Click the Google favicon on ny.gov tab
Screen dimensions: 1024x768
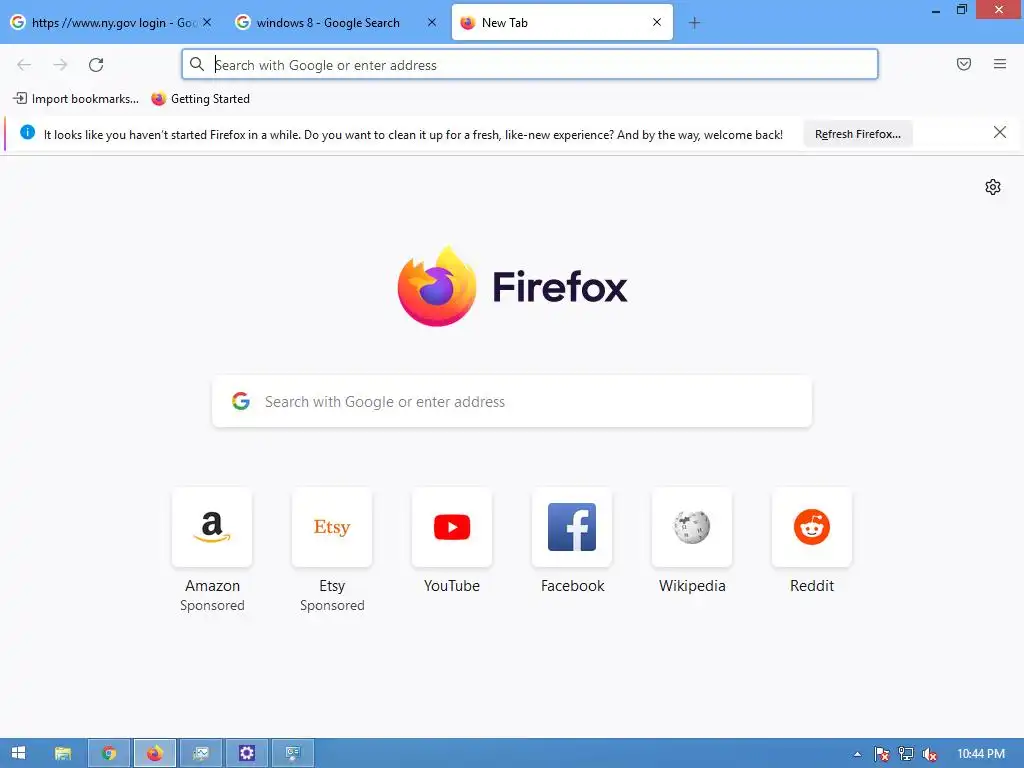[18, 22]
